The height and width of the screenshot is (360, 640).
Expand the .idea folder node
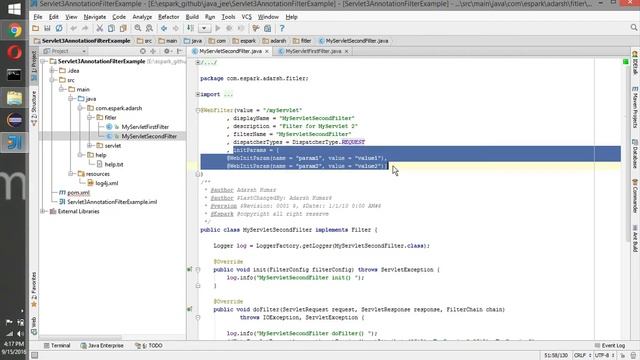(x=52, y=71)
